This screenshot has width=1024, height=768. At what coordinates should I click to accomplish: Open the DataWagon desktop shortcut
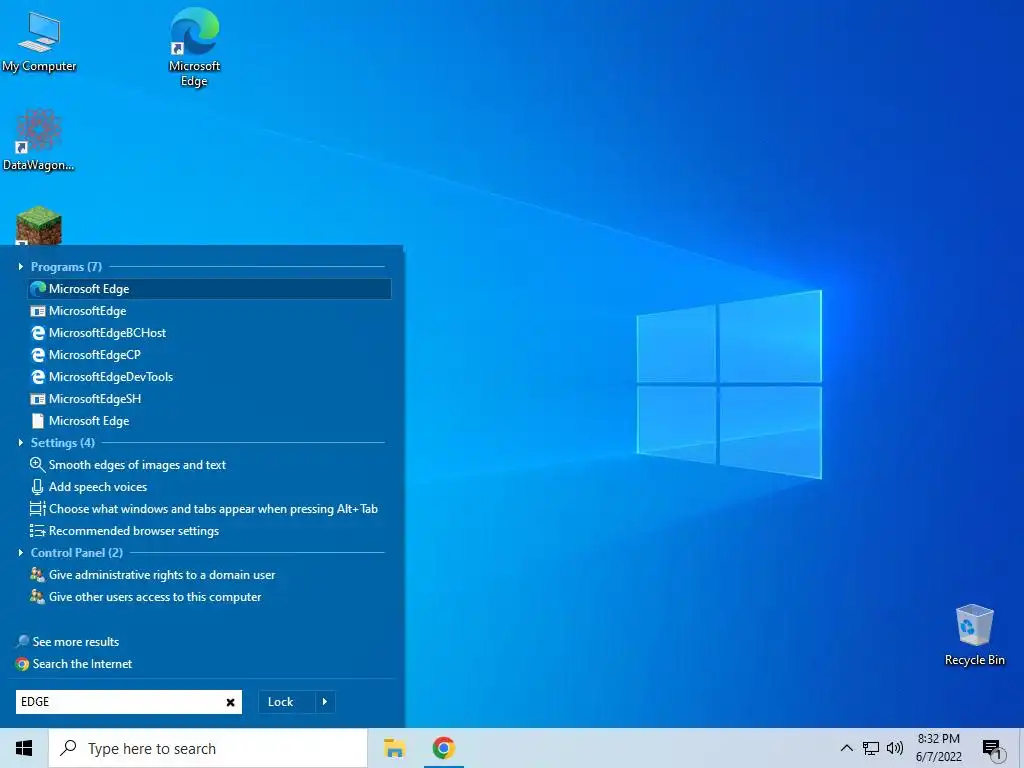[x=39, y=140]
